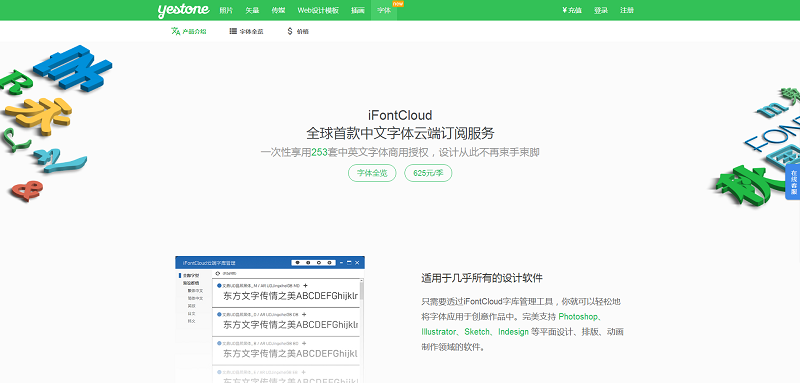The width and height of the screenshot is (800, 383).
Task: Click the 625元/季 price button
Action: [428, 173]
